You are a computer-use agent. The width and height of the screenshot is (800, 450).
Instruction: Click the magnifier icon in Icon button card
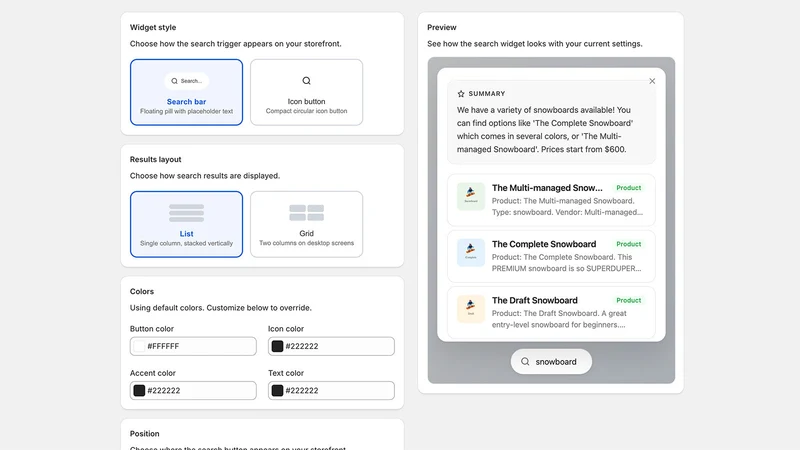click(x=306, y=81)
